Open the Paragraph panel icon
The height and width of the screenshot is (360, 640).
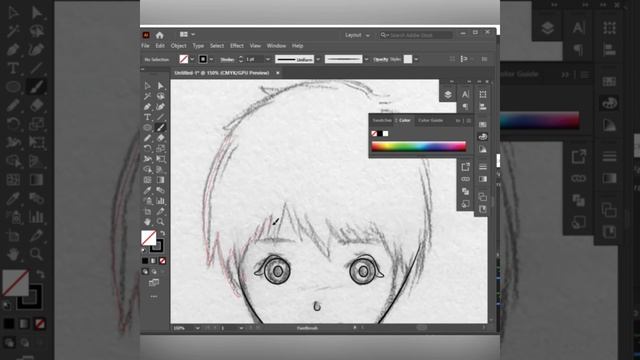(465, 107)
